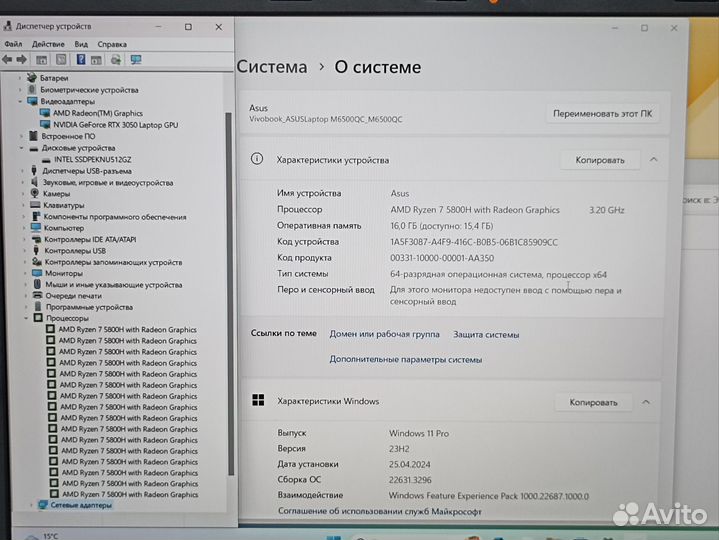Viewport: 719px width, 540px height.
Task: Click the Код устройства value text
Action: 474,242
